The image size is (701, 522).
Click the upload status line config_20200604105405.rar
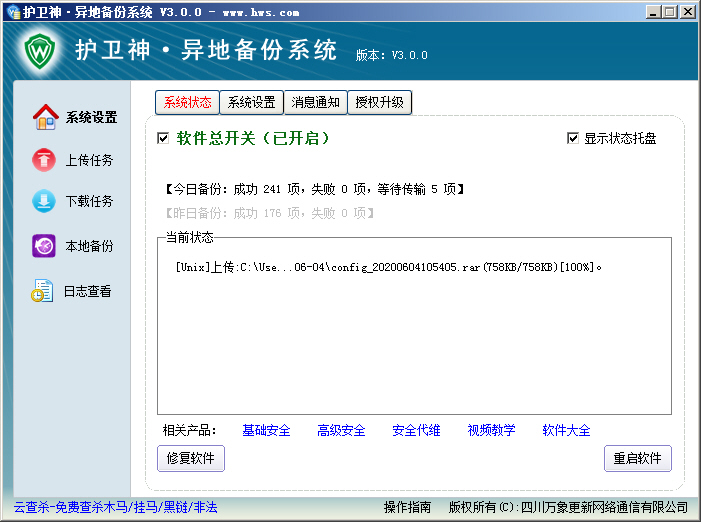click(389, 267)
